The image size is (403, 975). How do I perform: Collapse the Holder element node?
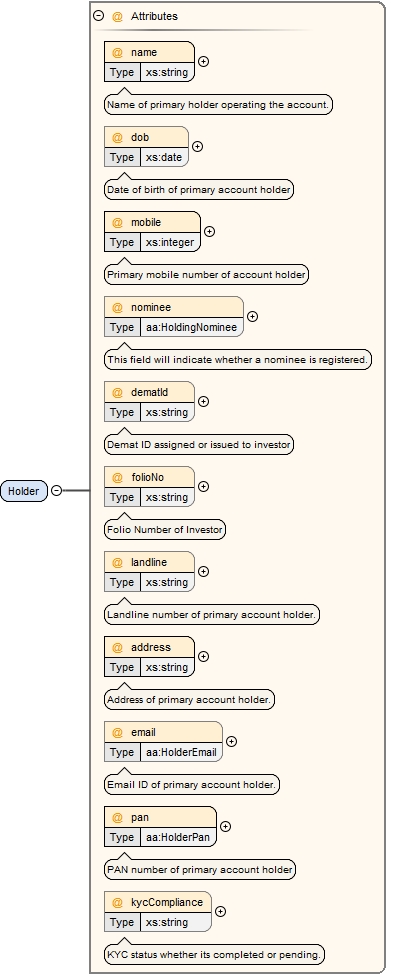pyautogui.click(x=57, y=491)
